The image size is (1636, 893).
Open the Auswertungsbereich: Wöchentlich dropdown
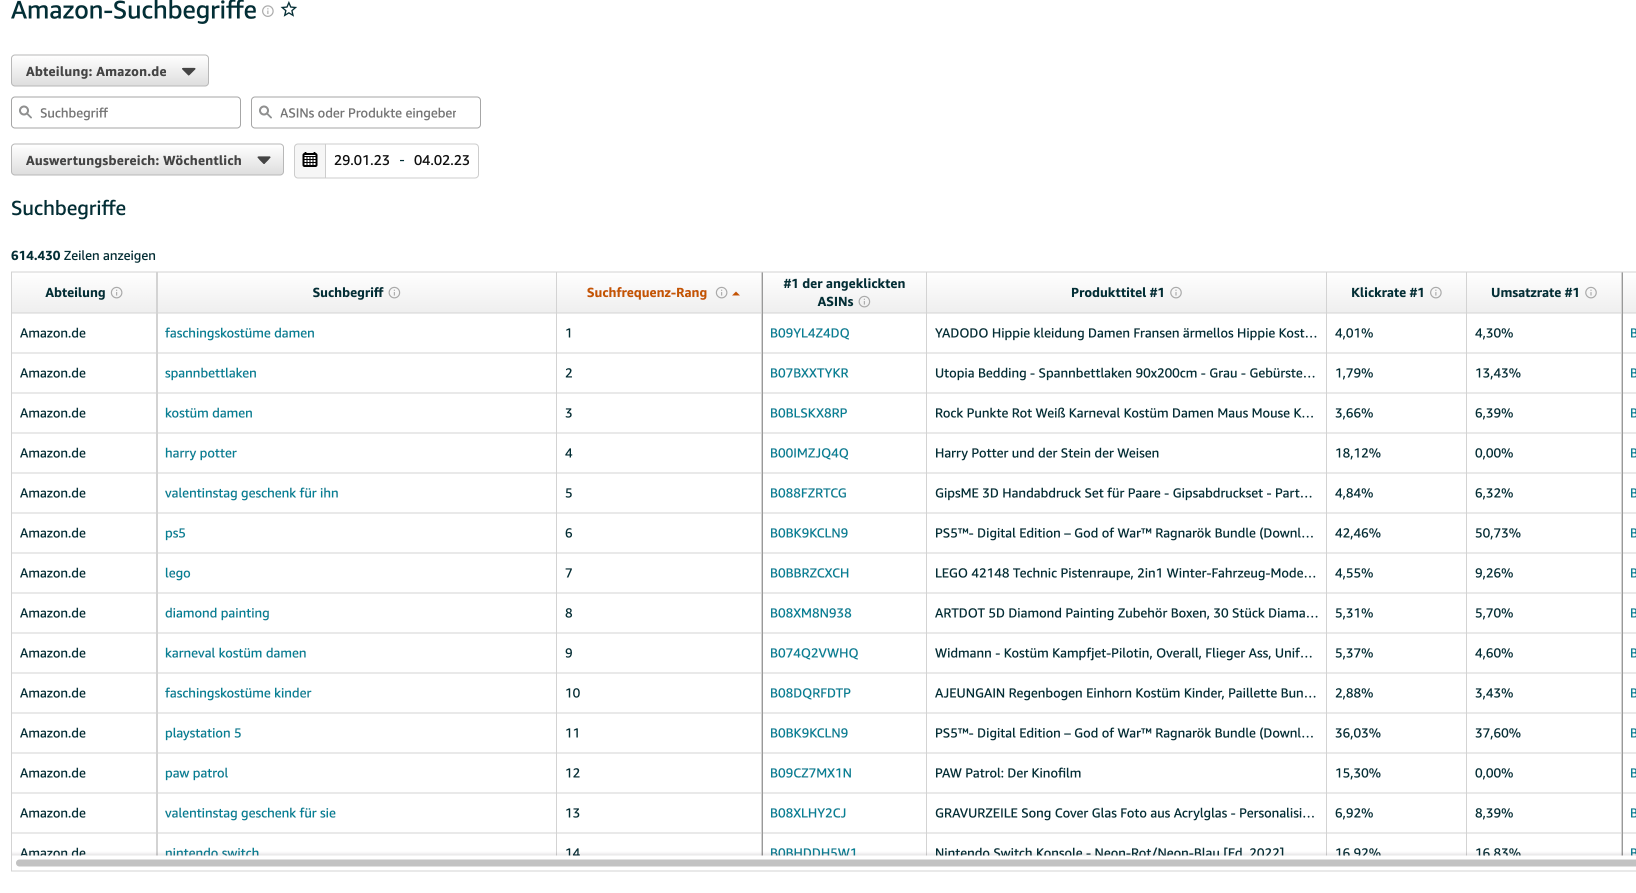(x=147, y=160)
